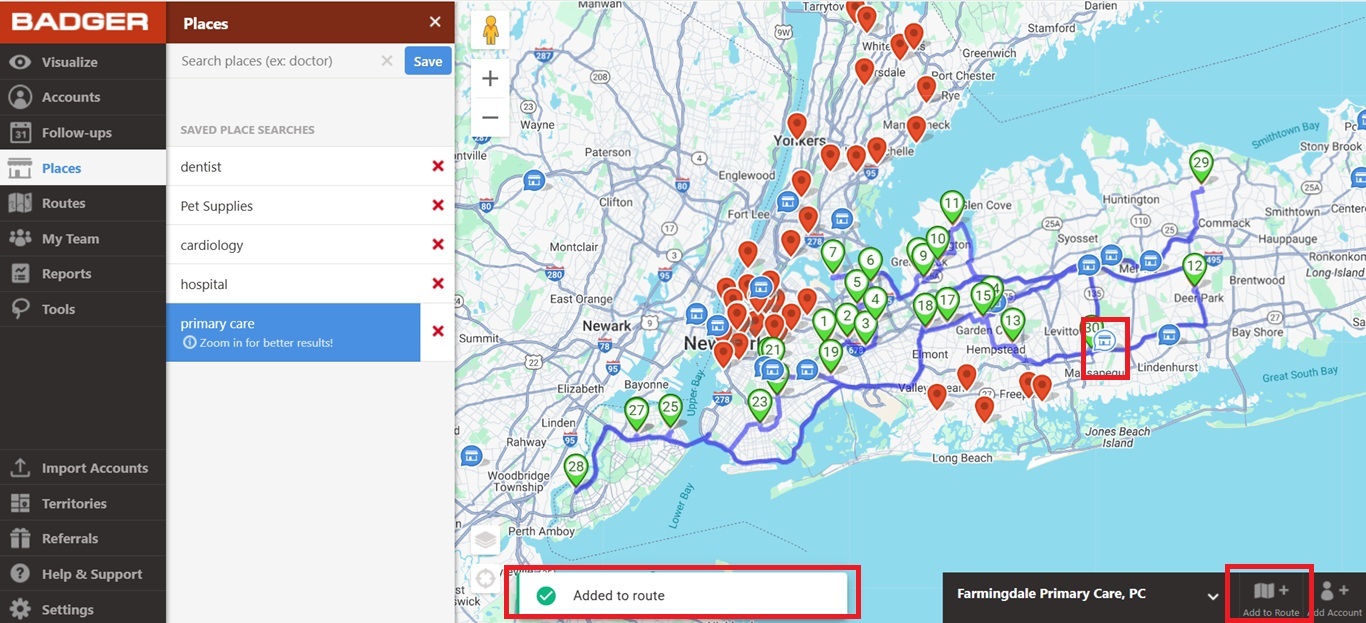The image size is (1366, 623).
Task: Delete the primary care saved search
Action: coord(438,332)
